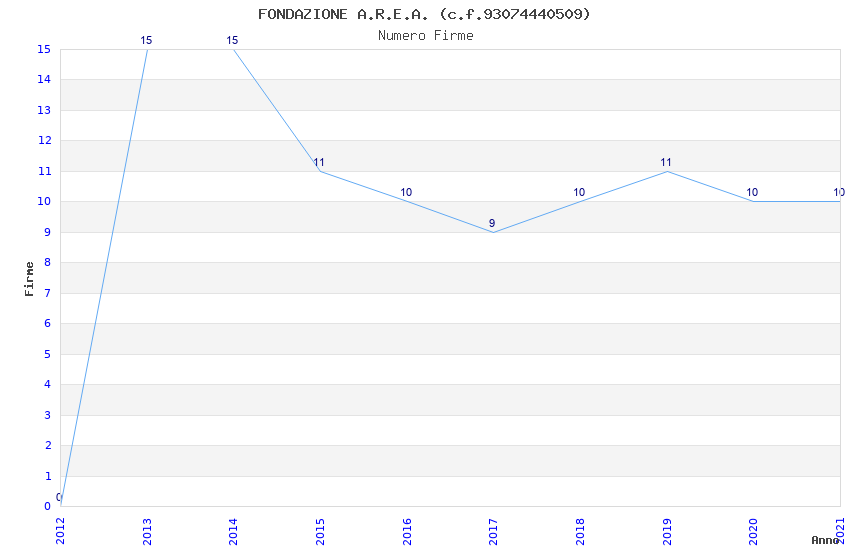Click the y-axis tick value 6
850x550 pixels.
coord(48,323)
